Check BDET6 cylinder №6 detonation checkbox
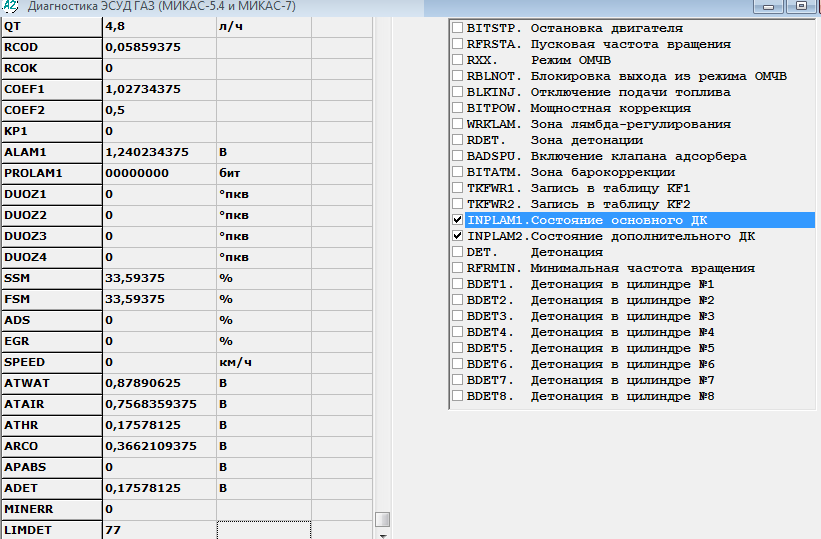This screenshot has width=821, height=539. pos(458,364)
